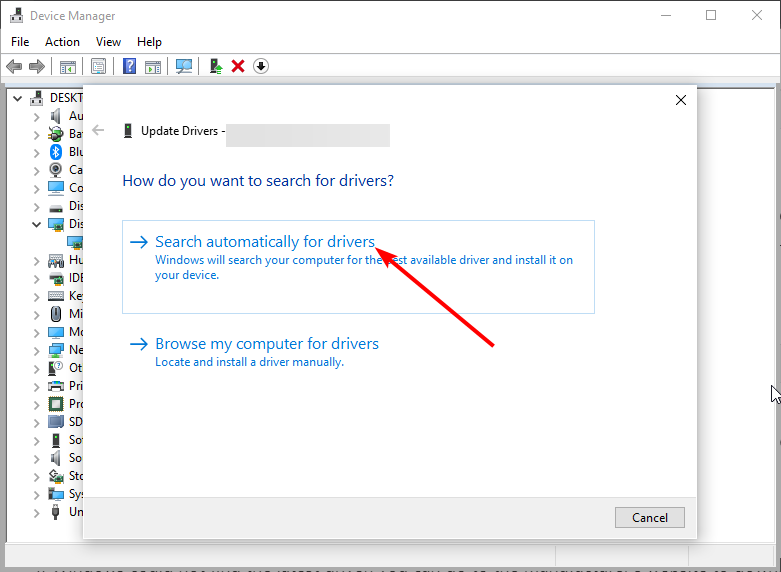Viewport: 781px width, 572px height.
Task: Select the display adapter child device icon
Action: [75, 242]
